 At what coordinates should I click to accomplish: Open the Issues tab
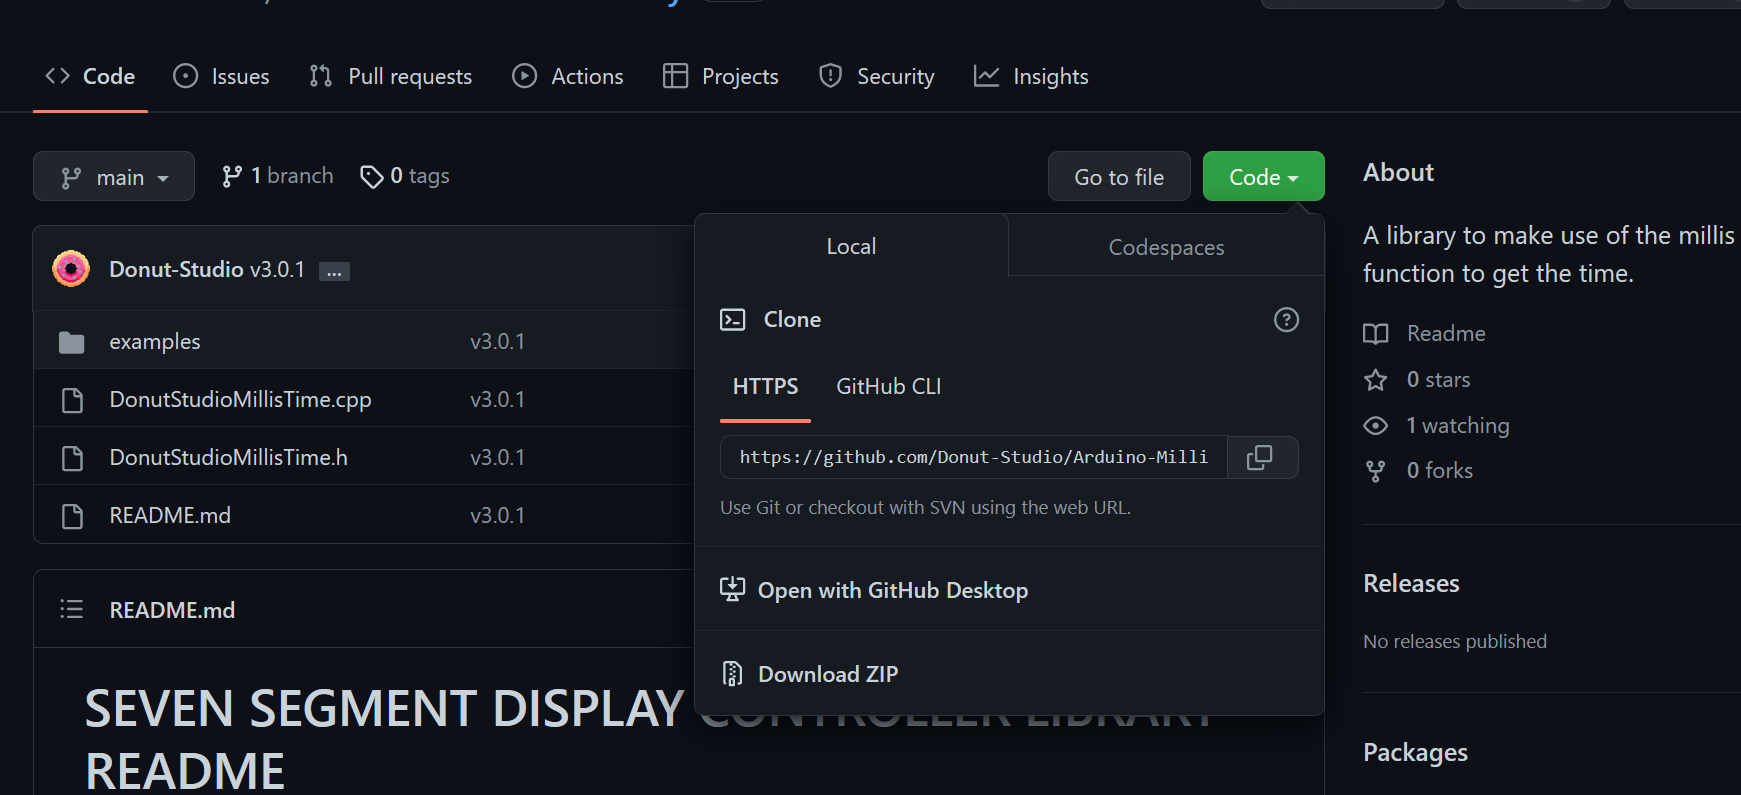point(221,76)
